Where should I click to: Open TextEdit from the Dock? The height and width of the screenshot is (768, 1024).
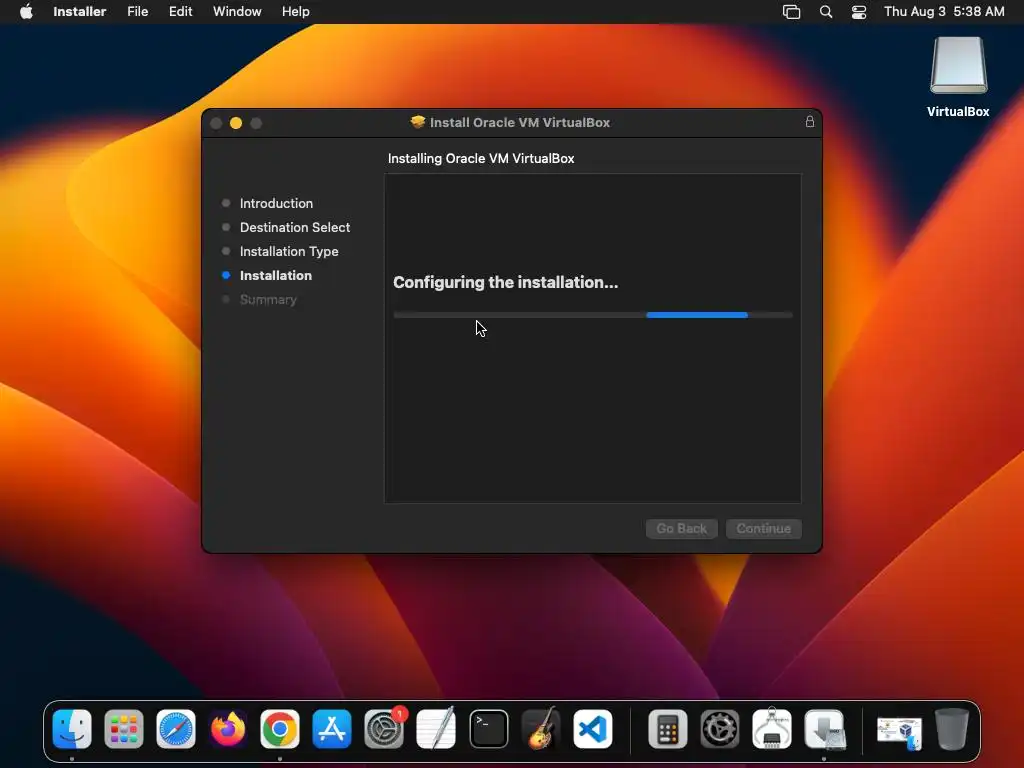(436, 729)
